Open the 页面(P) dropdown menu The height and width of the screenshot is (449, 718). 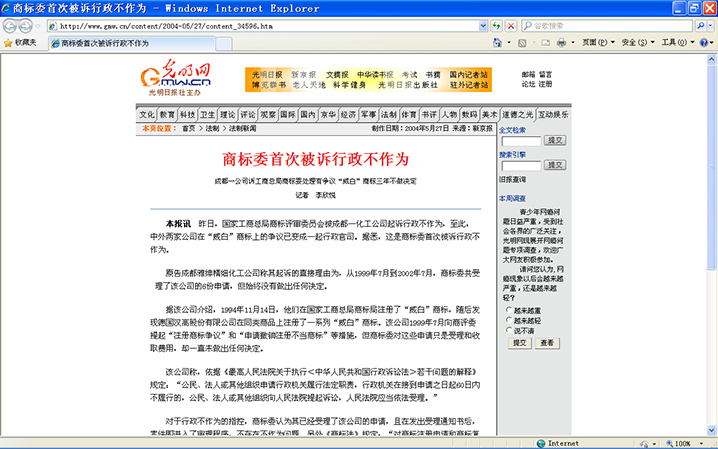coord(598,43)
